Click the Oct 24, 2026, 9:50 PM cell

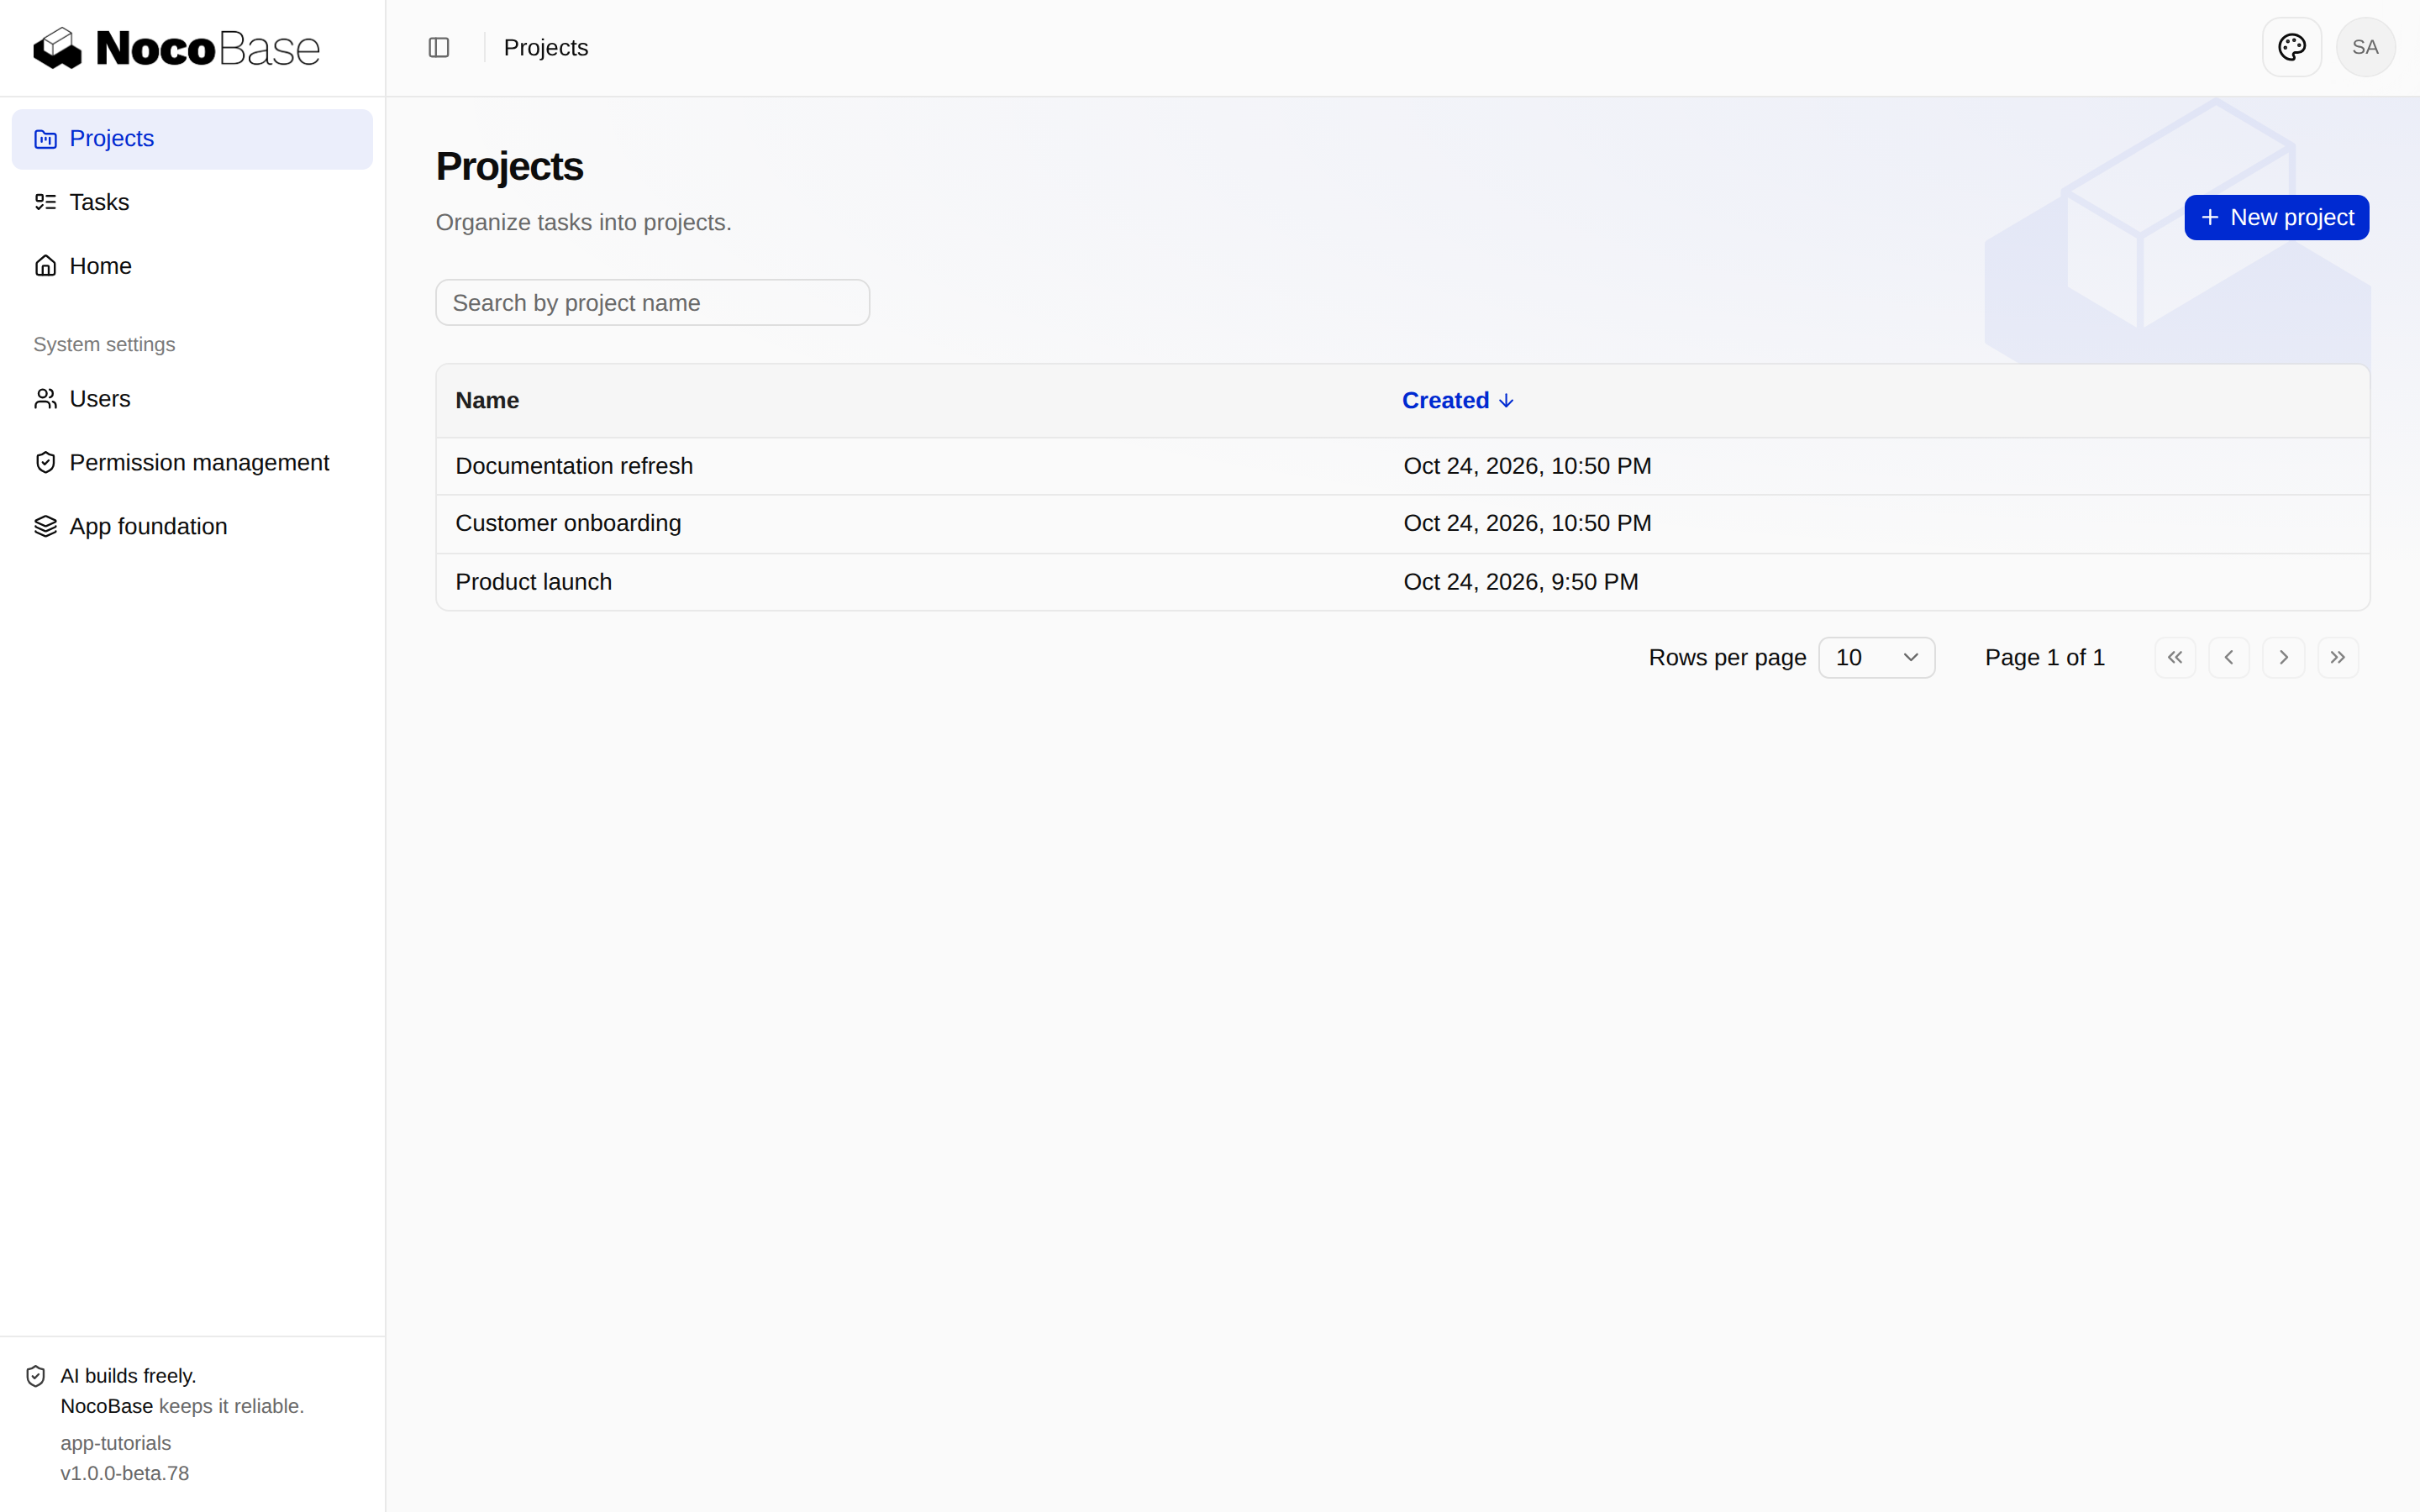1521,582
